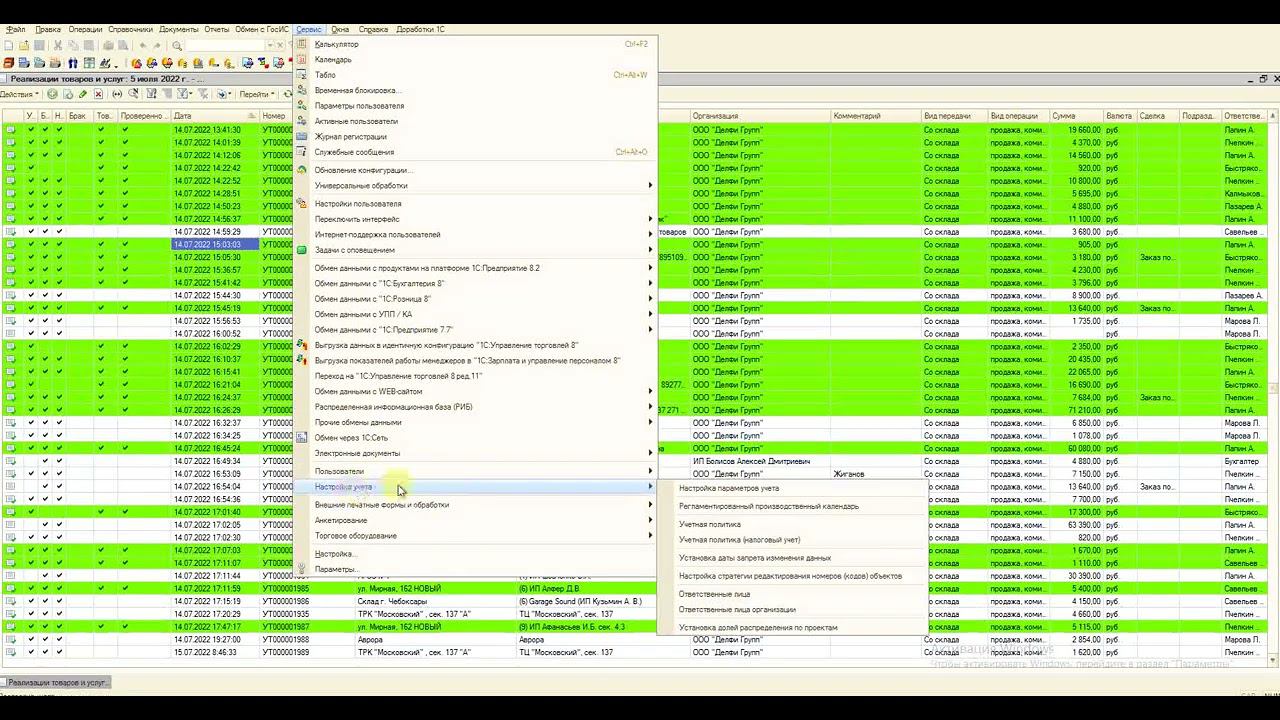The image size is (1280, 720).
Task: Expand Обмен данными с УПП / КА submenu
Action: 476,314
